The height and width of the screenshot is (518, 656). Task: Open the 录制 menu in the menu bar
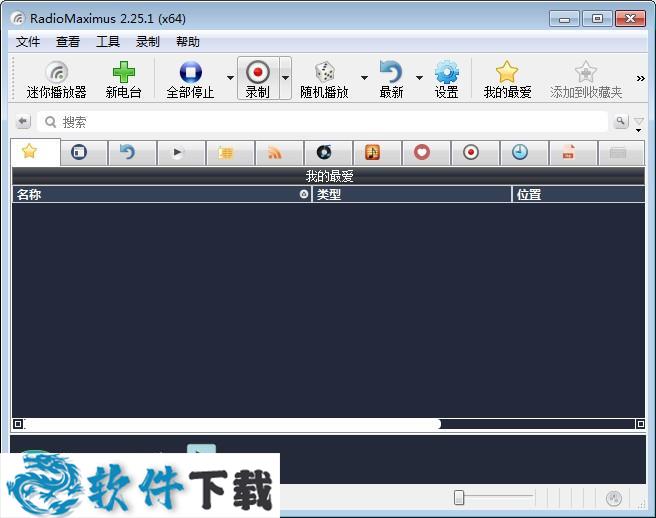[148, 41]
